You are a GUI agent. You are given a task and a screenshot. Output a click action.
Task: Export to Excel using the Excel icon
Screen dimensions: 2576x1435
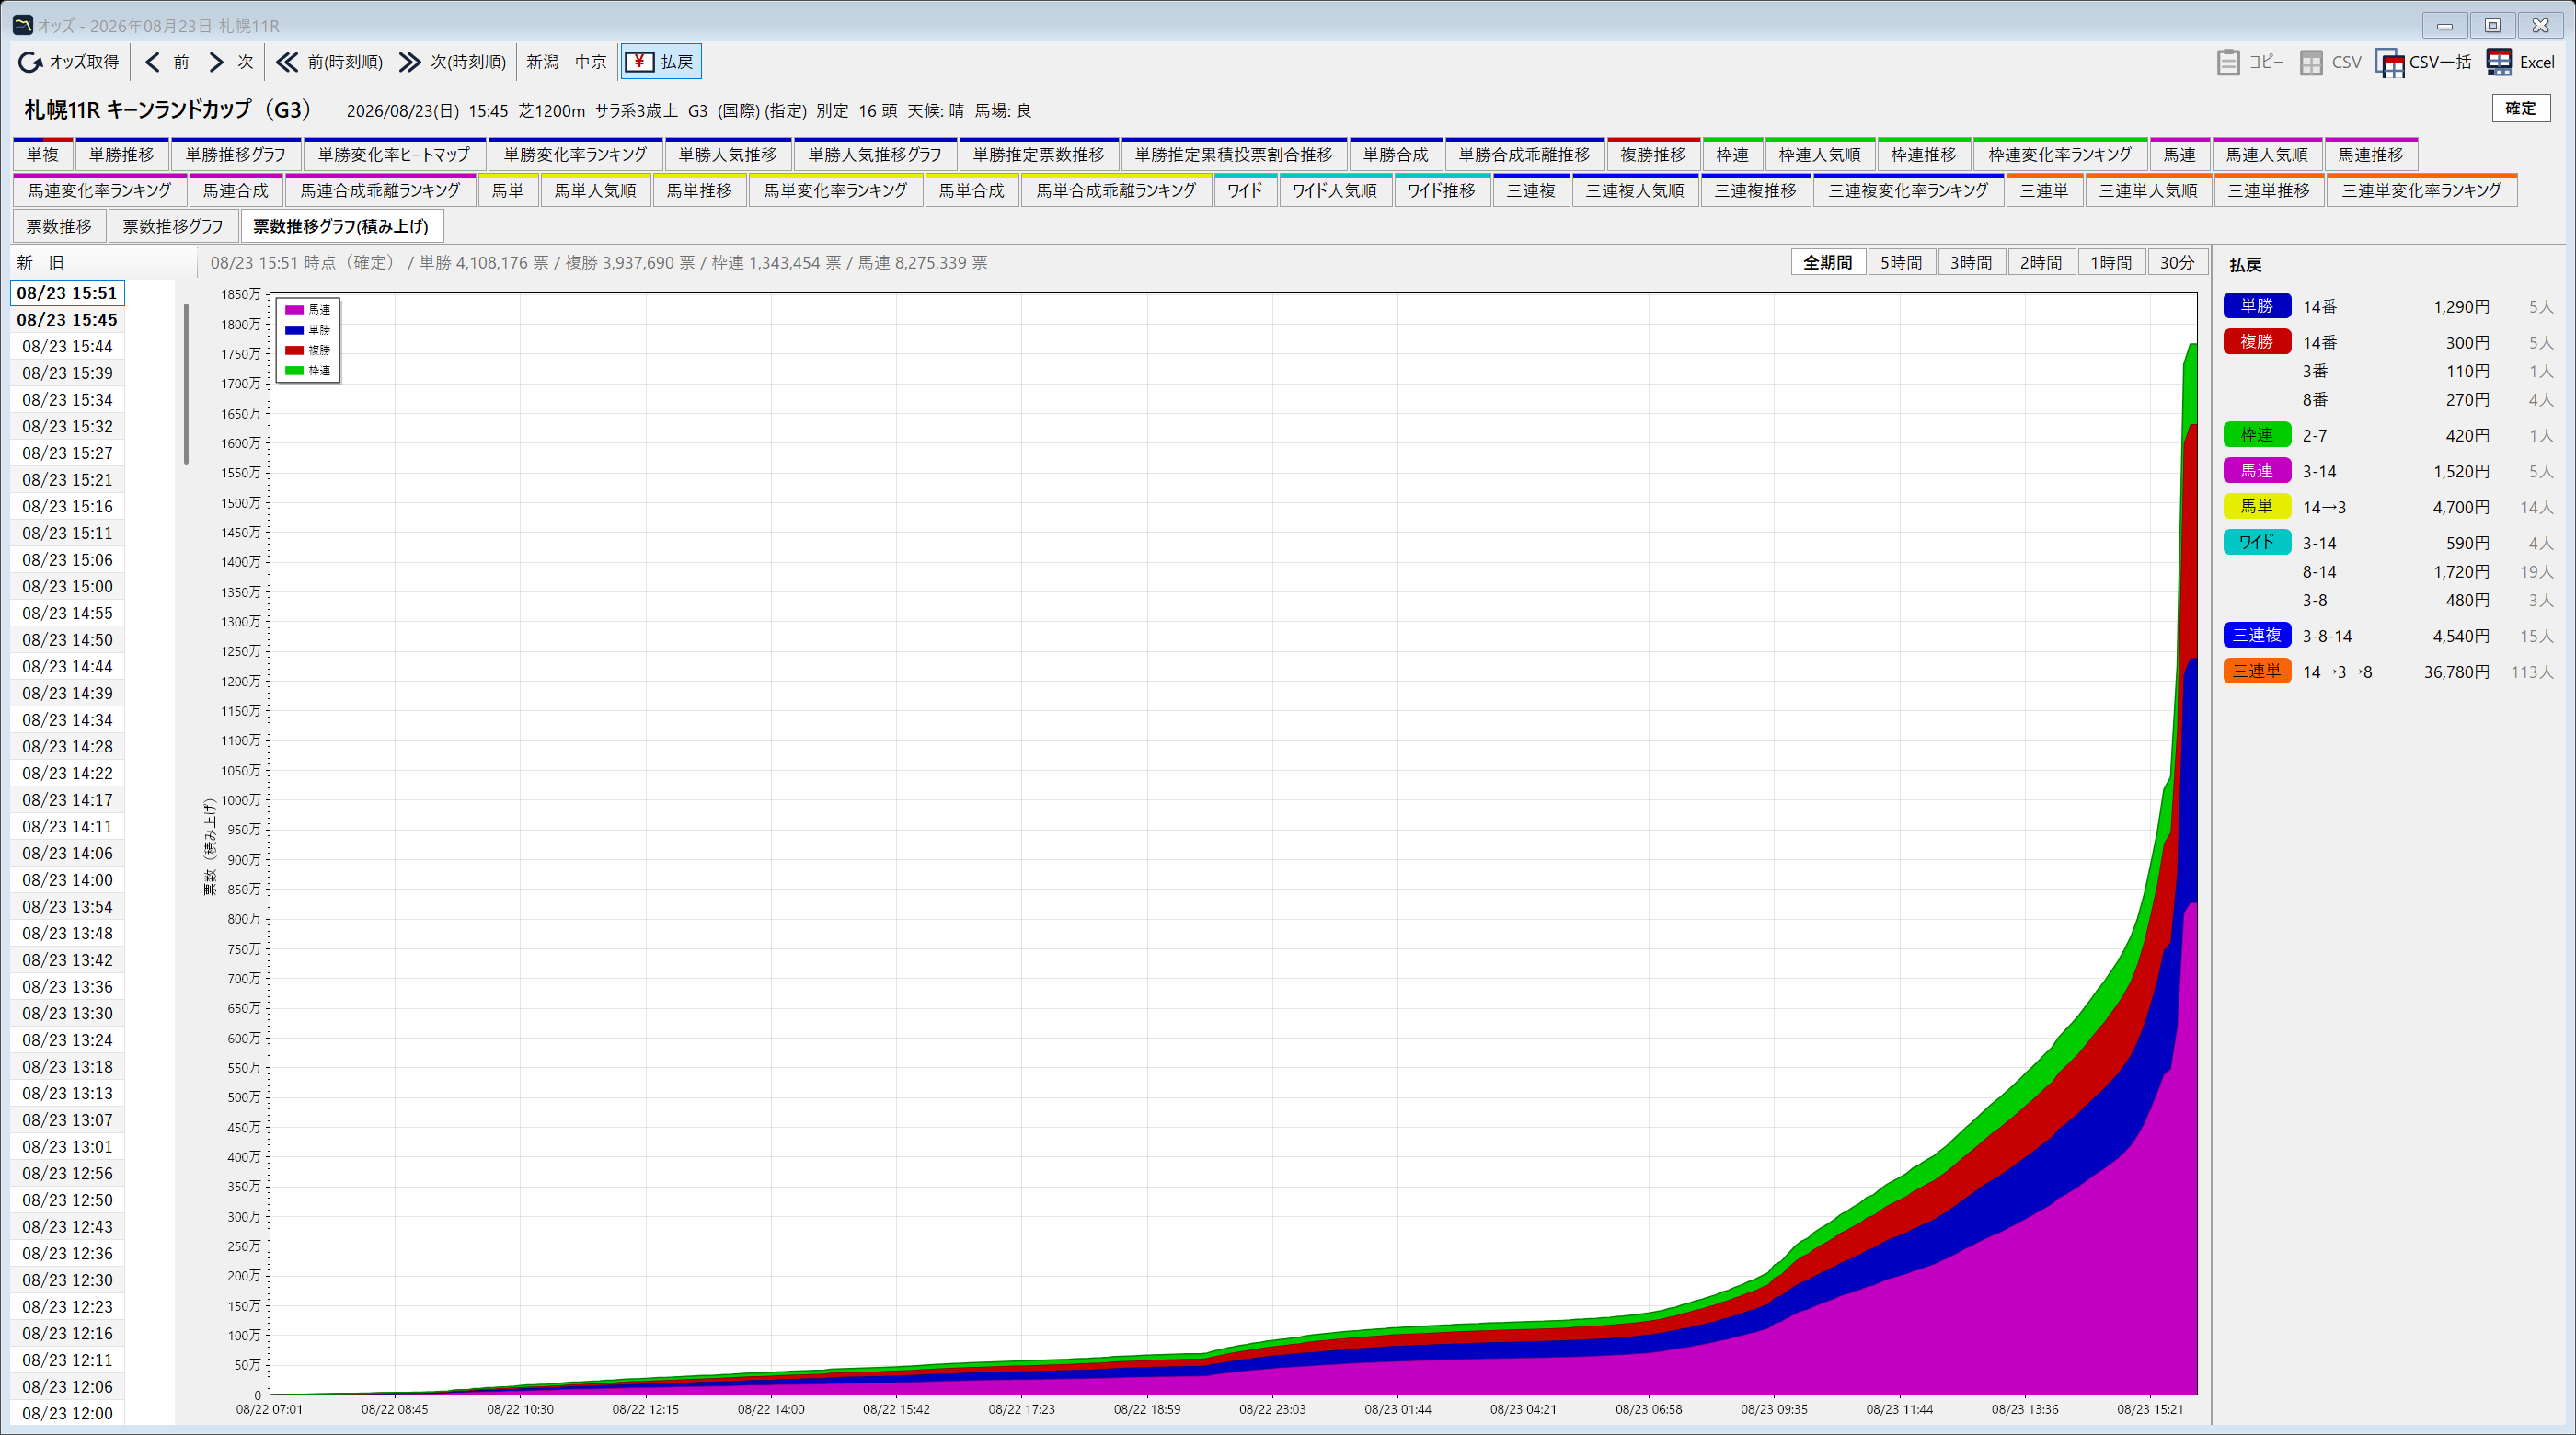2499,62
